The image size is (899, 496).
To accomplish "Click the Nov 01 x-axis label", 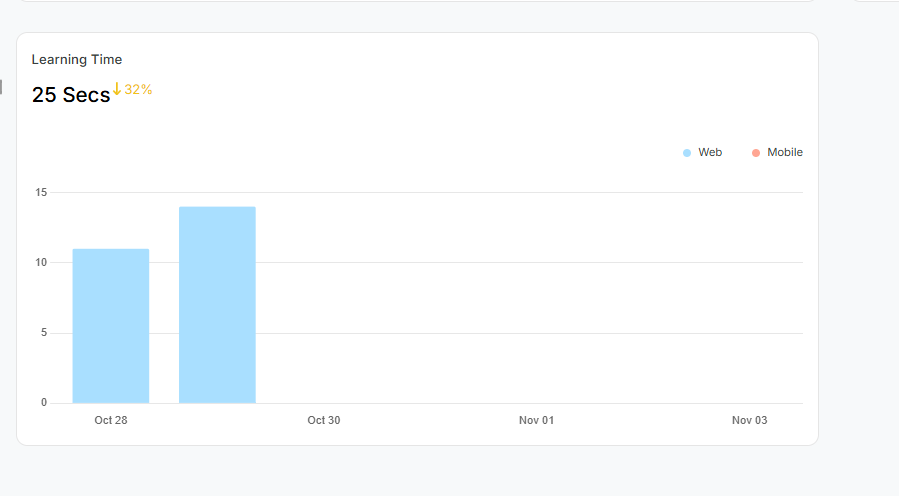I will pyautogui.click(x=536, y=421).
